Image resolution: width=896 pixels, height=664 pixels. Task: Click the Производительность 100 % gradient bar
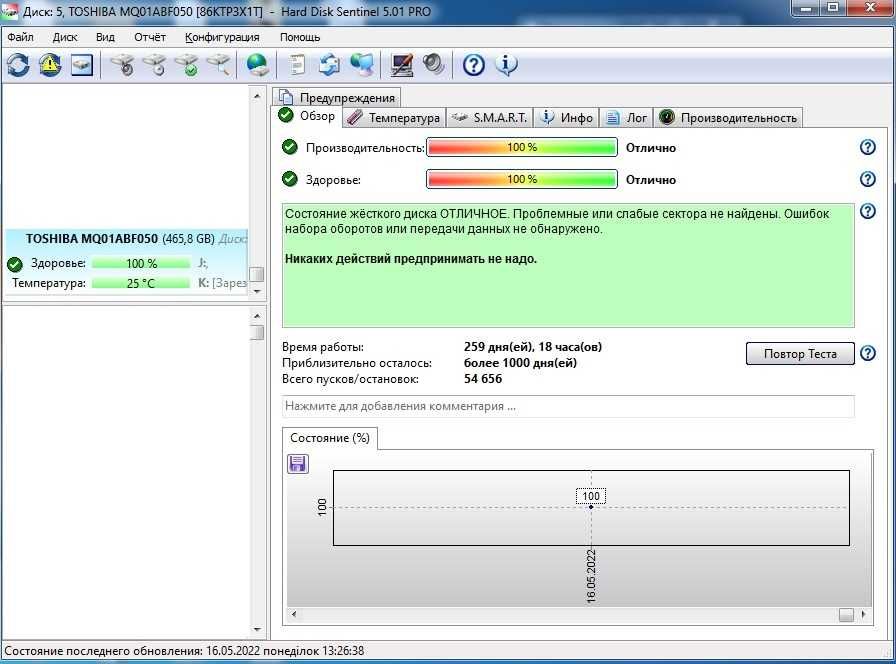(x=522, y=147)
